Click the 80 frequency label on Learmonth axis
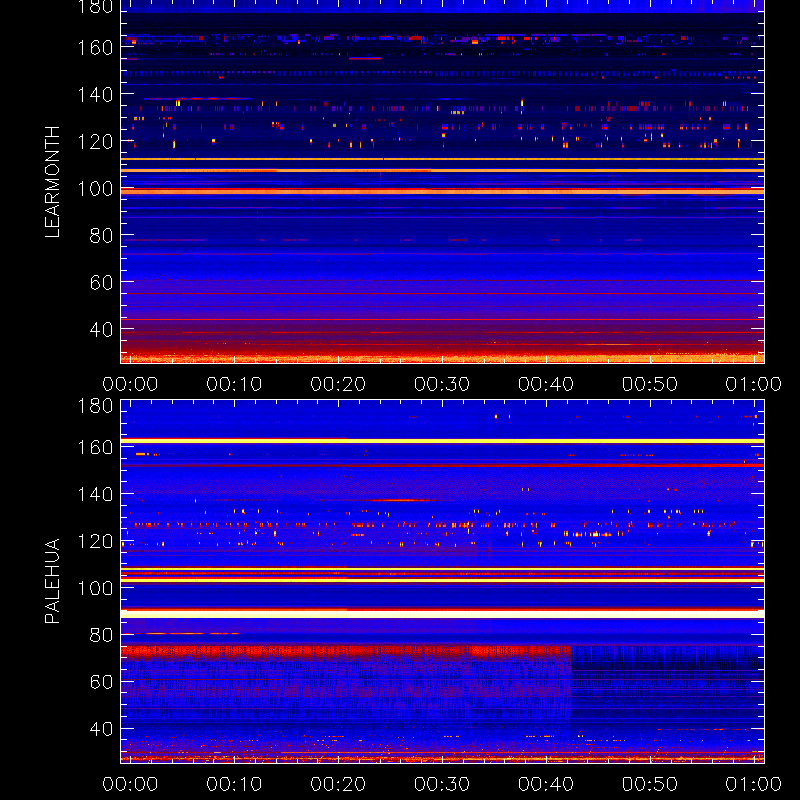The height and width of the screenshot is (800, 800). point(101,236)
